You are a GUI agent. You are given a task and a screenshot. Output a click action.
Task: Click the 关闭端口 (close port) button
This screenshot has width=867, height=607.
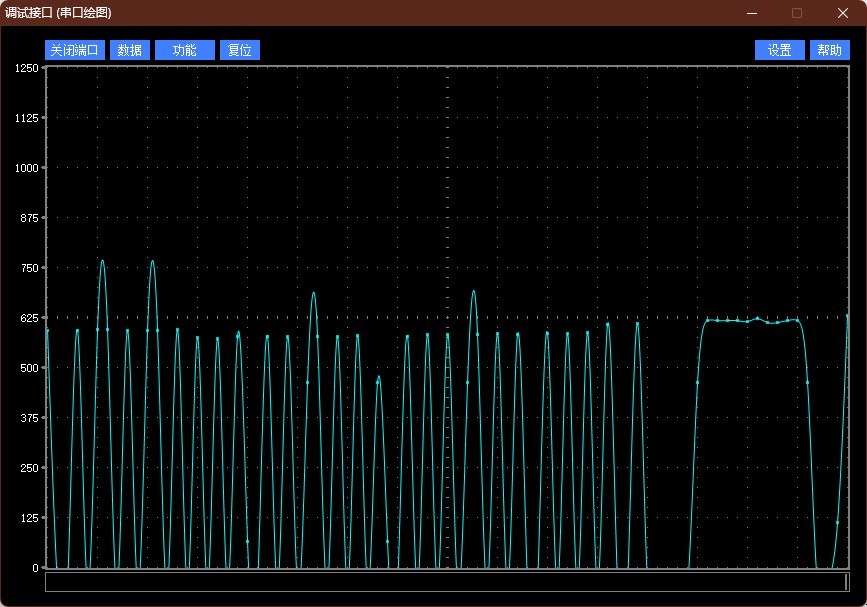(x=75, y=50)
